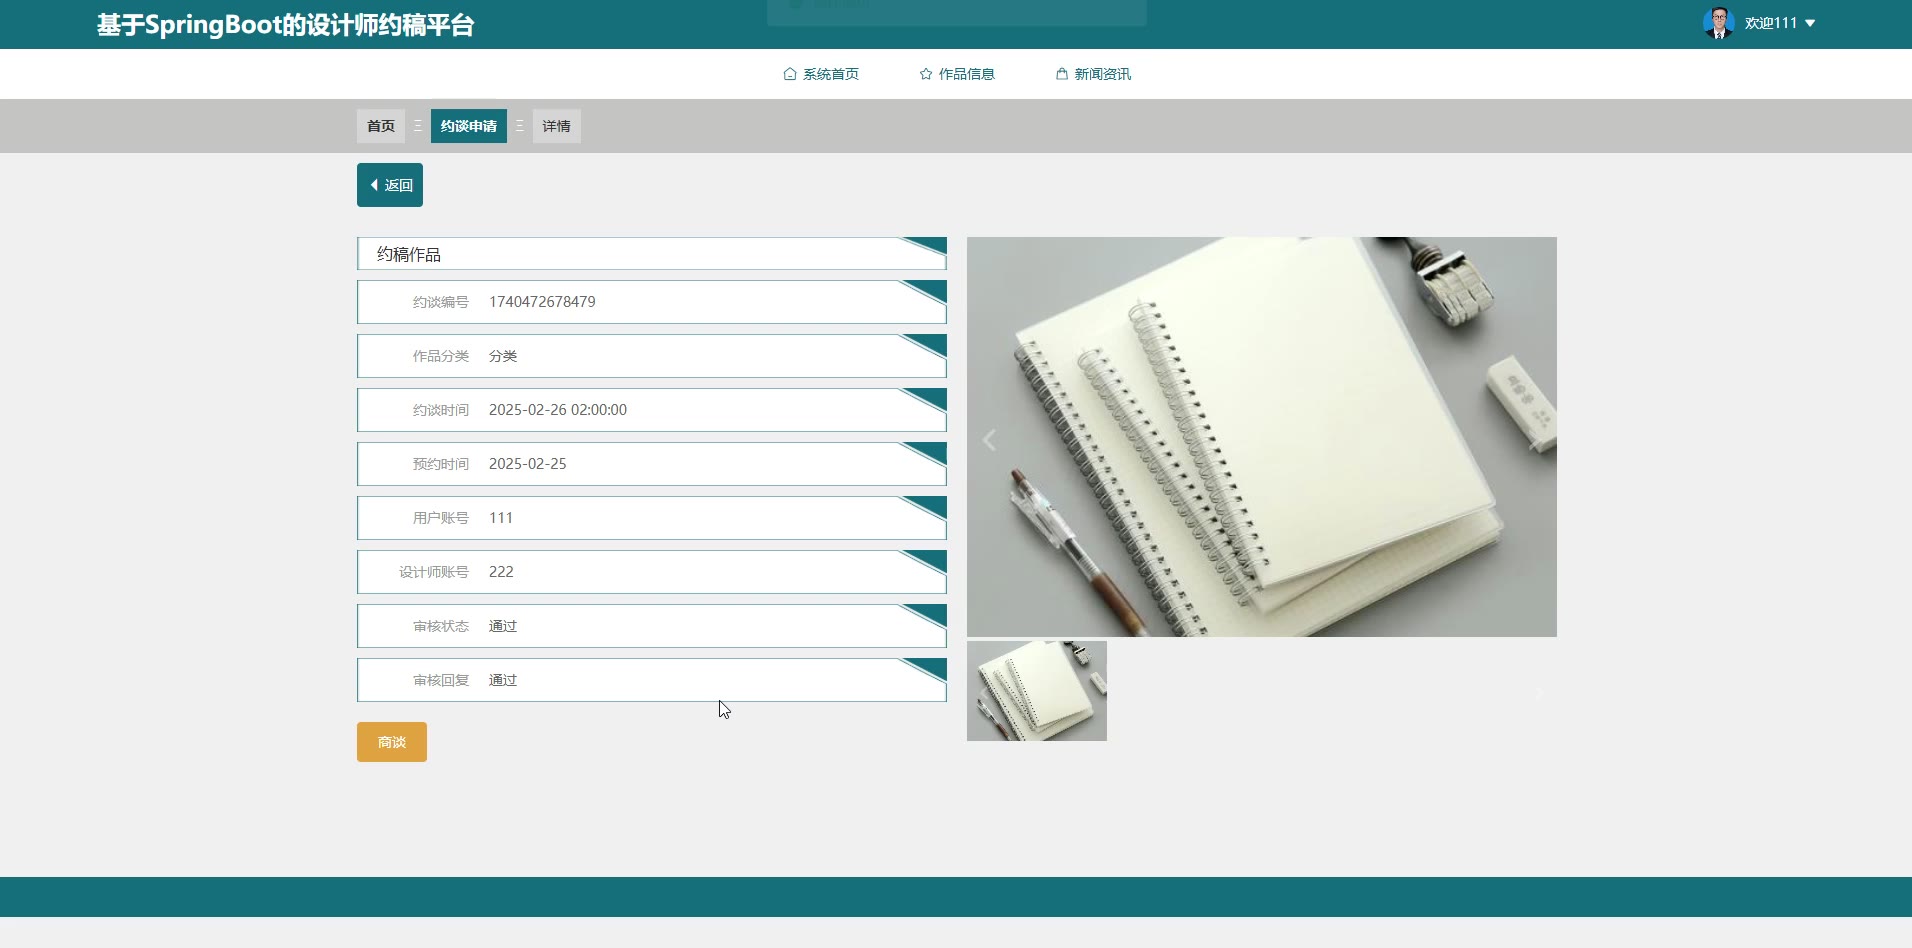The image size is (1912, 948).
Task: Click the number 1740472678479
Action: click(542, 302)
